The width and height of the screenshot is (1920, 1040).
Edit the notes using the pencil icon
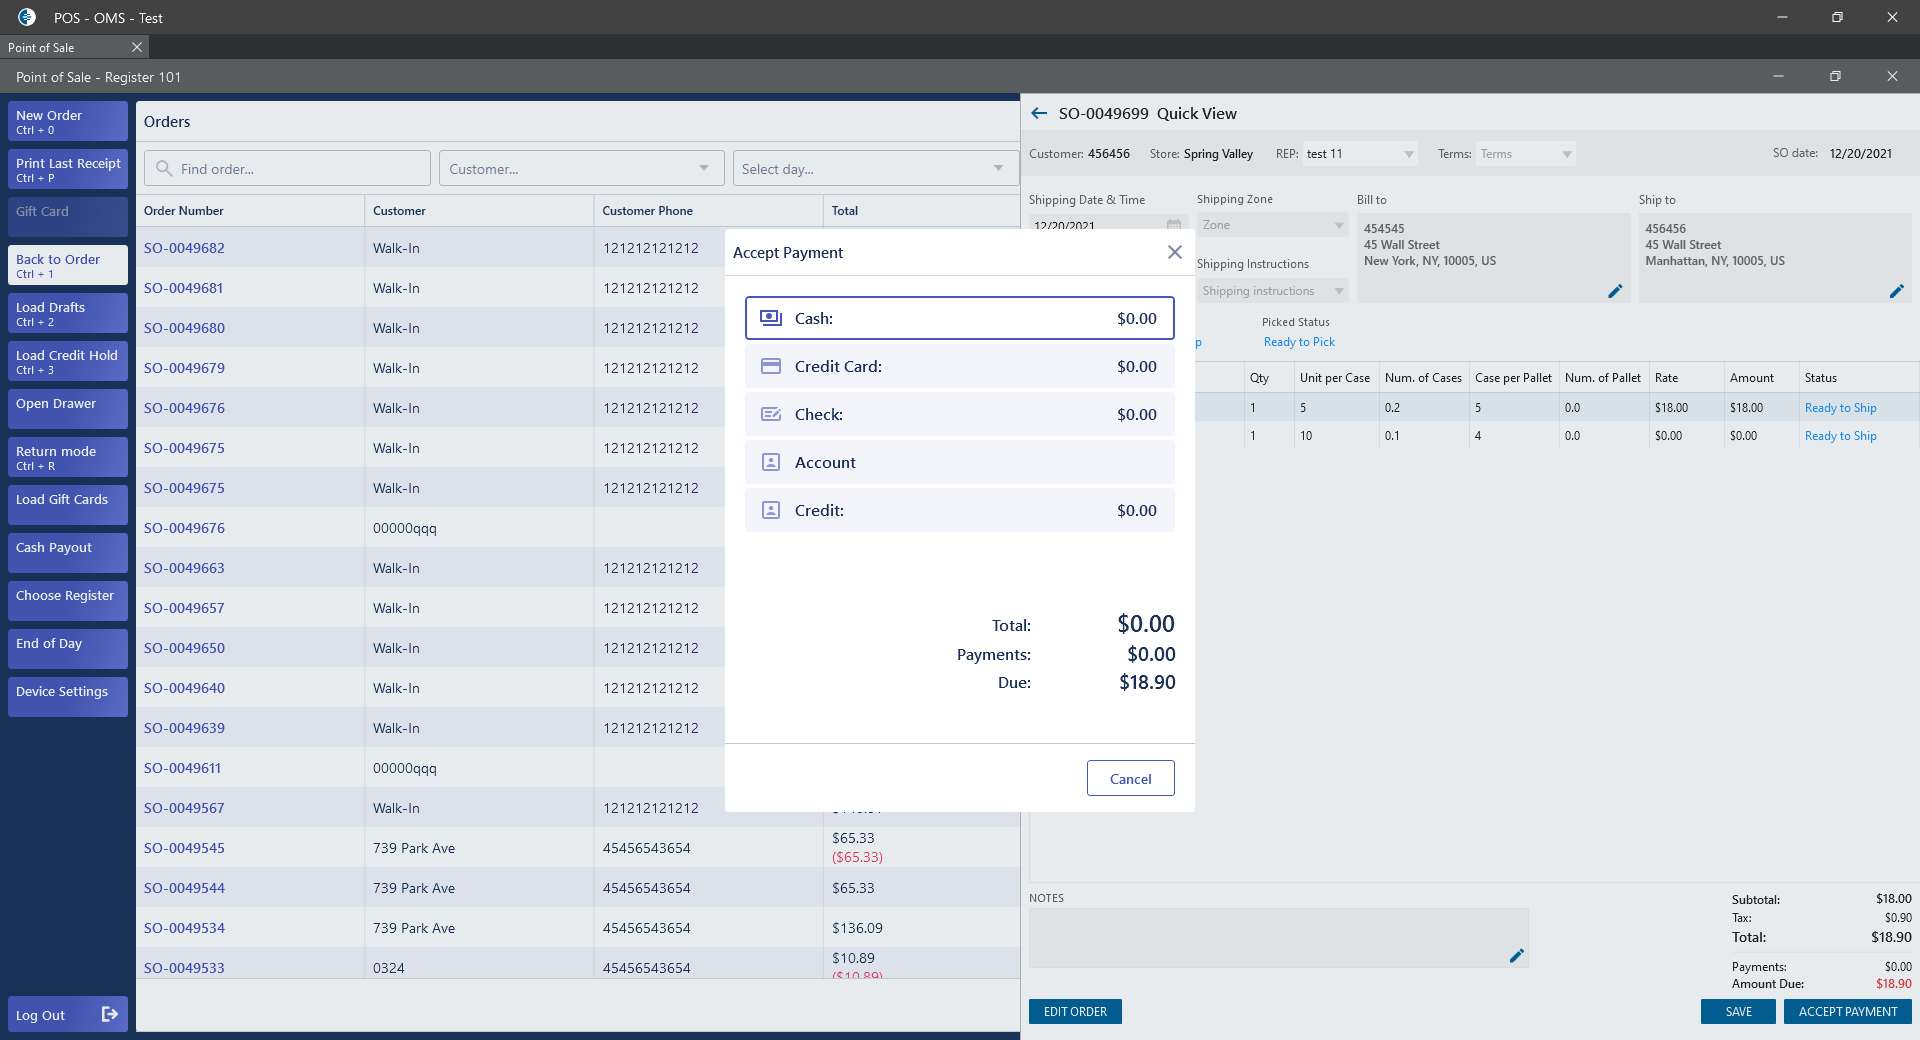[x=1516, y=956]
